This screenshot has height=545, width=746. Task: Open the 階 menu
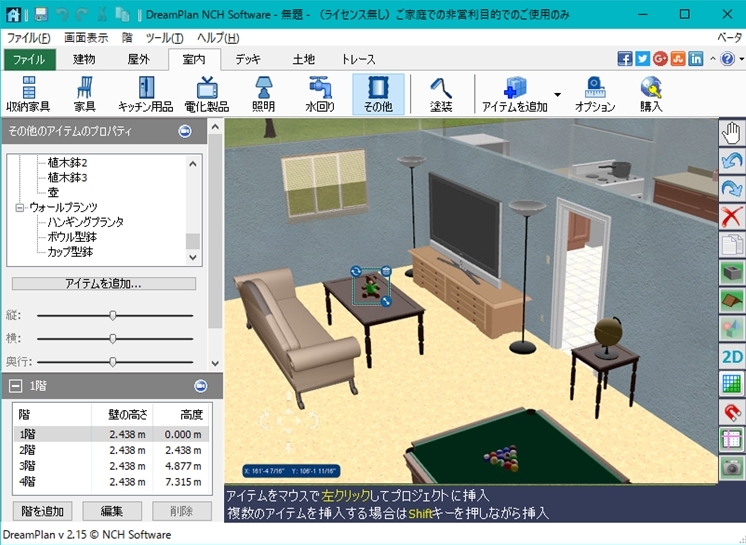tap(127, 38)
